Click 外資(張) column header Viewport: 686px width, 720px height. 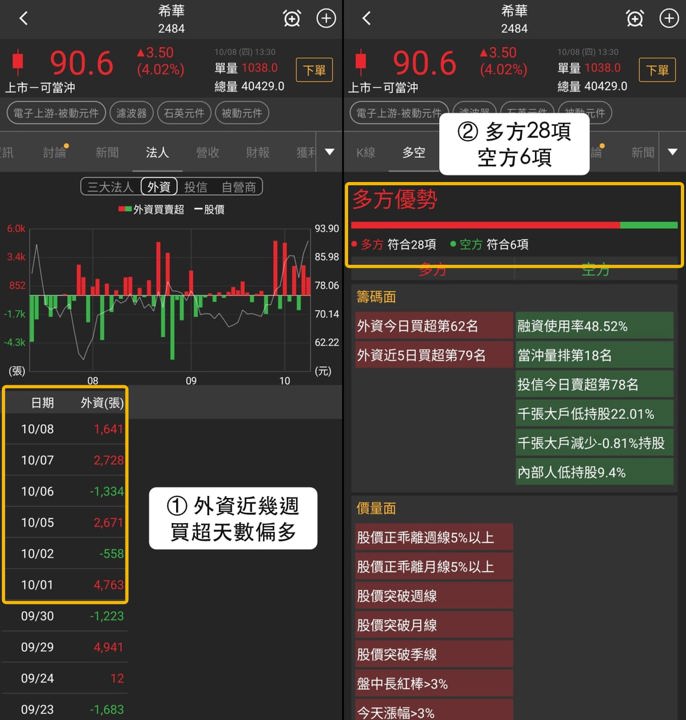click(102, 403)
